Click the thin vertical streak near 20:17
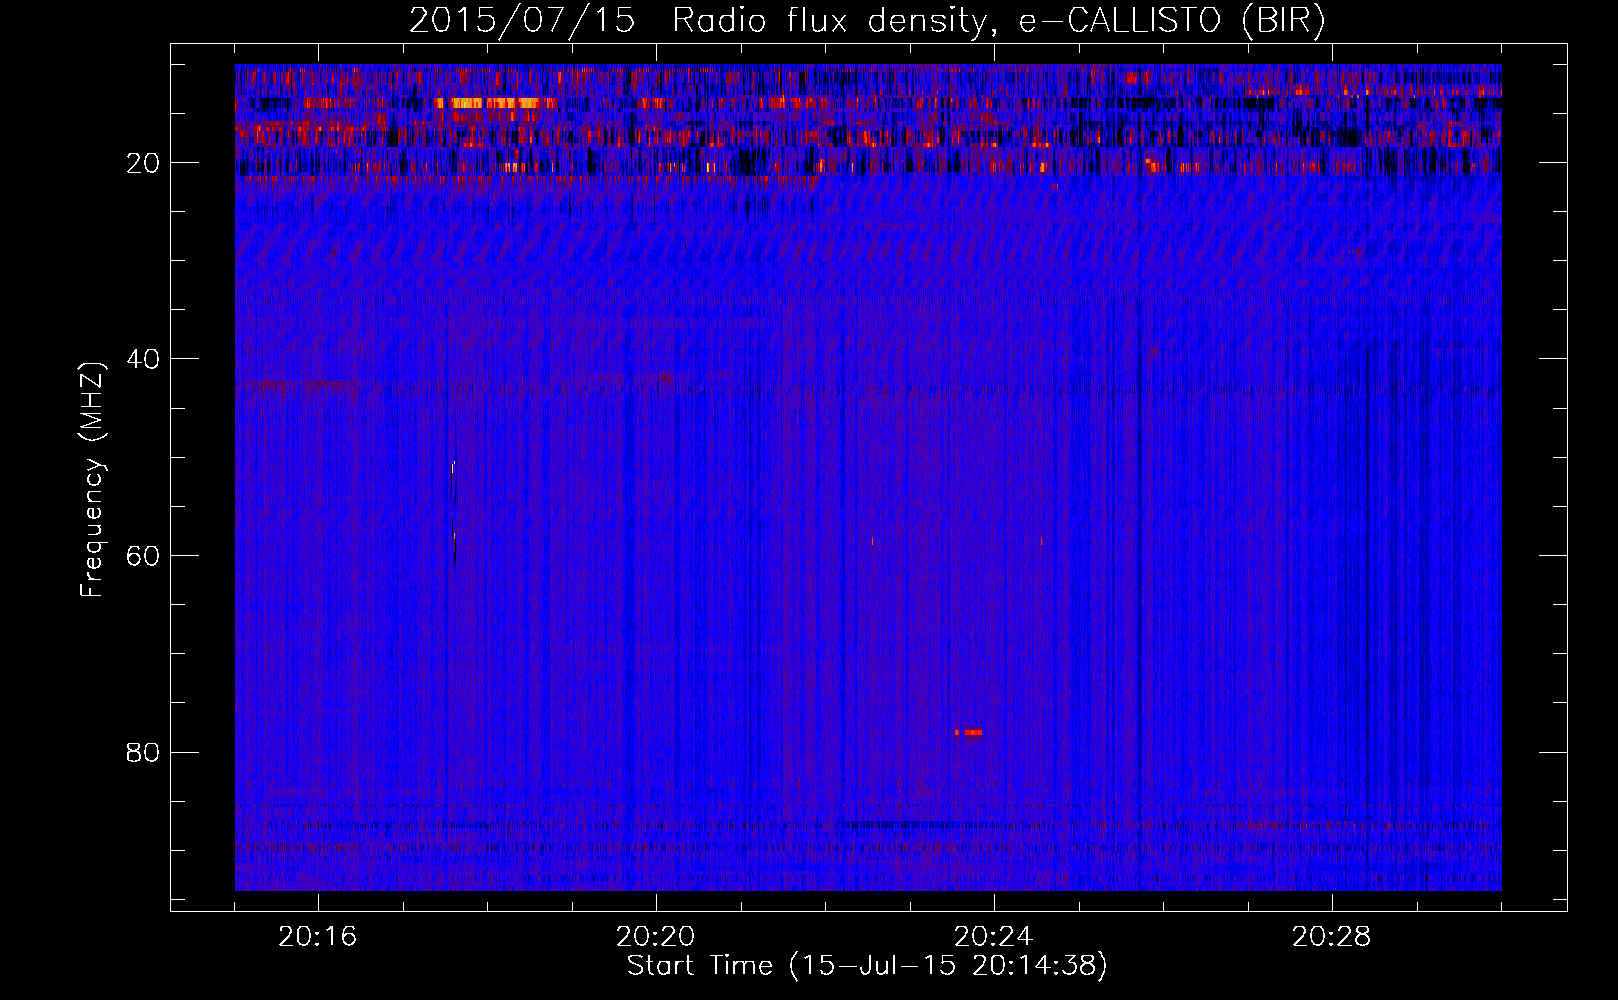The width and height of the screenshot is (1618, 1000). 454,513
